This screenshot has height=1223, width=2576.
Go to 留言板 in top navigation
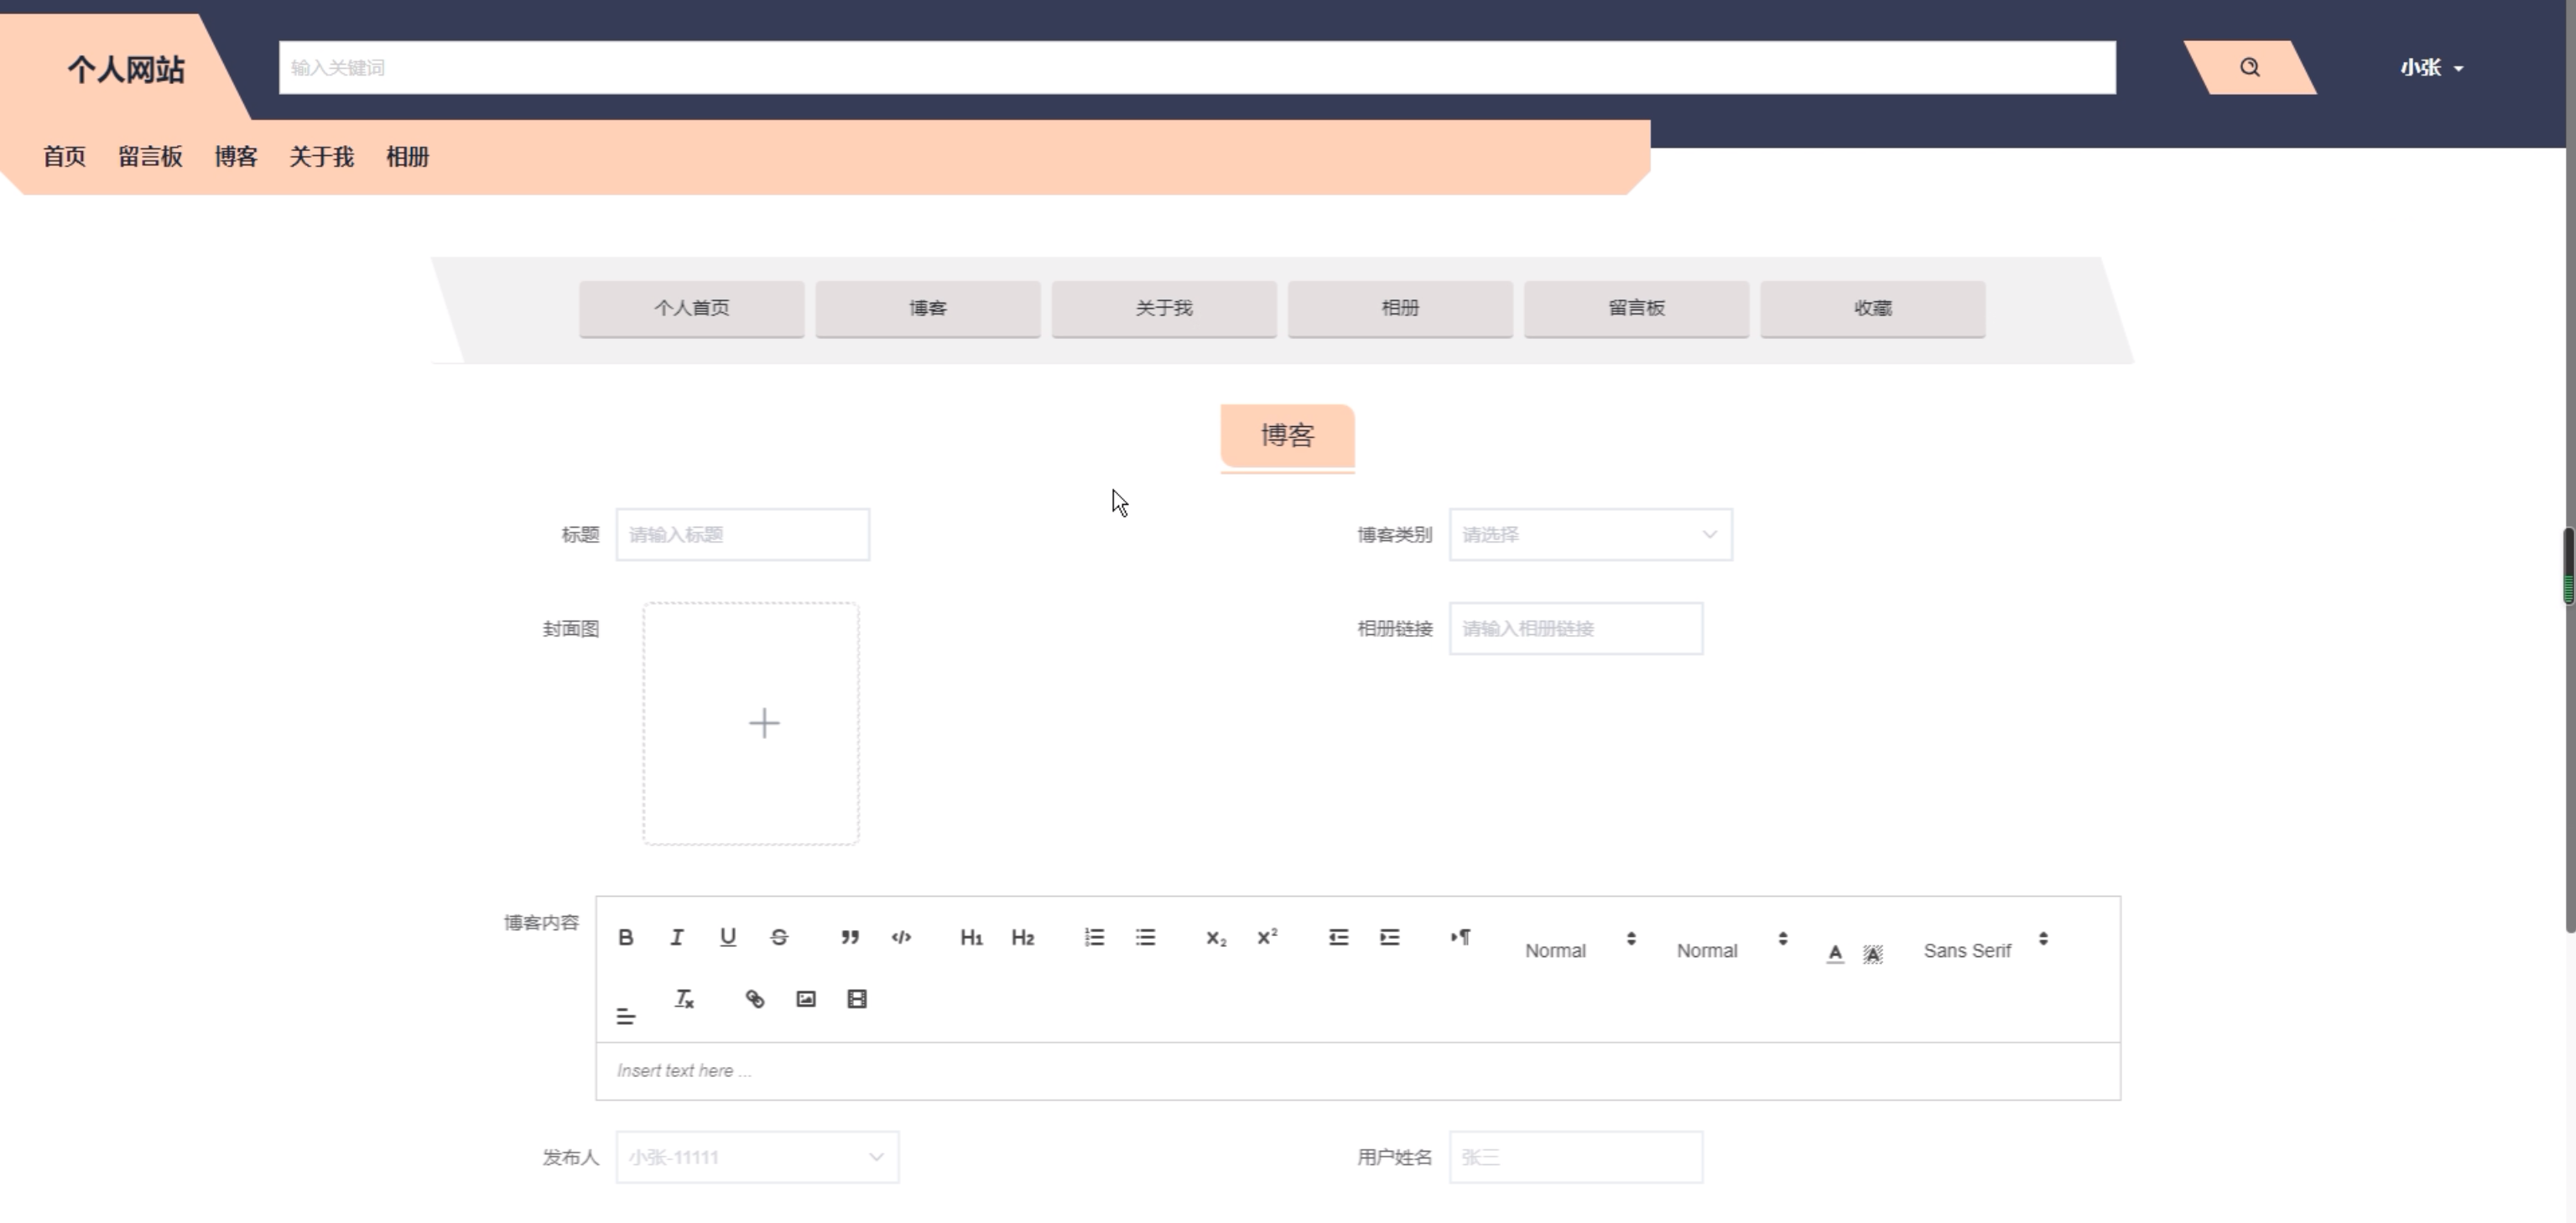click(150, 157)
